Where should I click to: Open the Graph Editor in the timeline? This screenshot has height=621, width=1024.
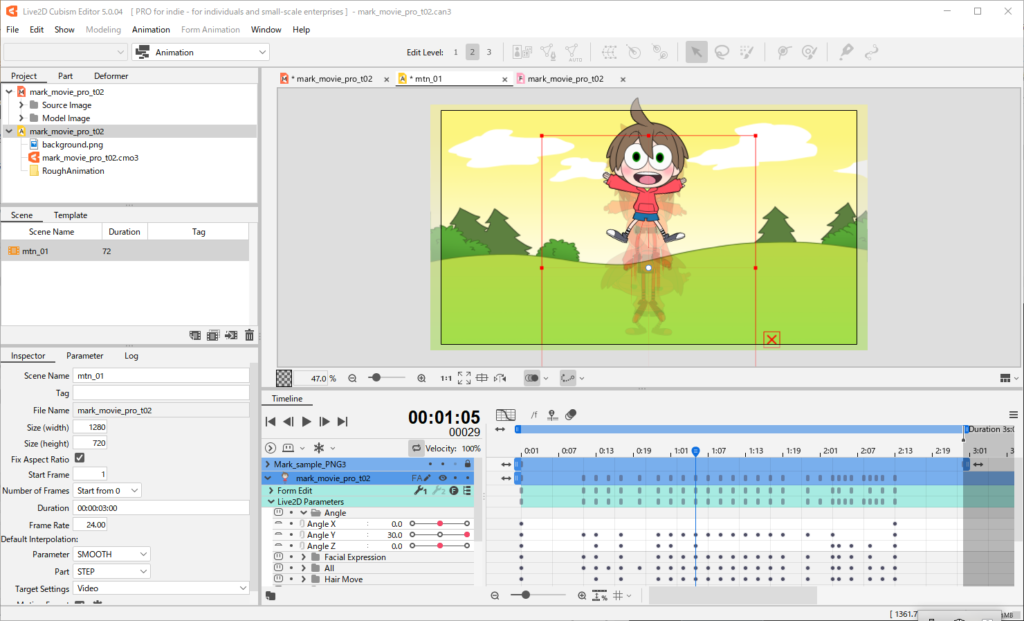(505, 414)
